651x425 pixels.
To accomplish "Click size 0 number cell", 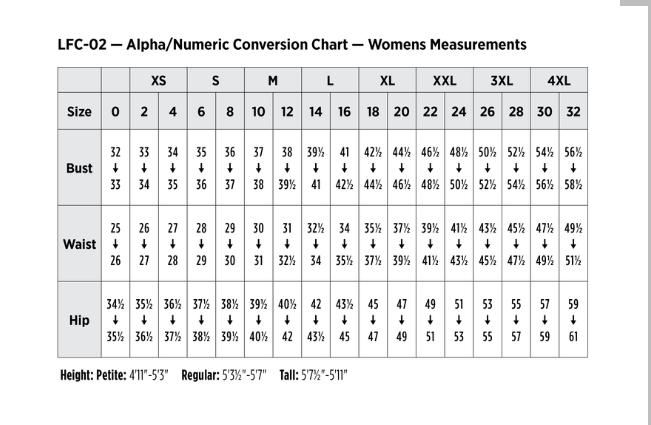I will [x=115, y=112].
